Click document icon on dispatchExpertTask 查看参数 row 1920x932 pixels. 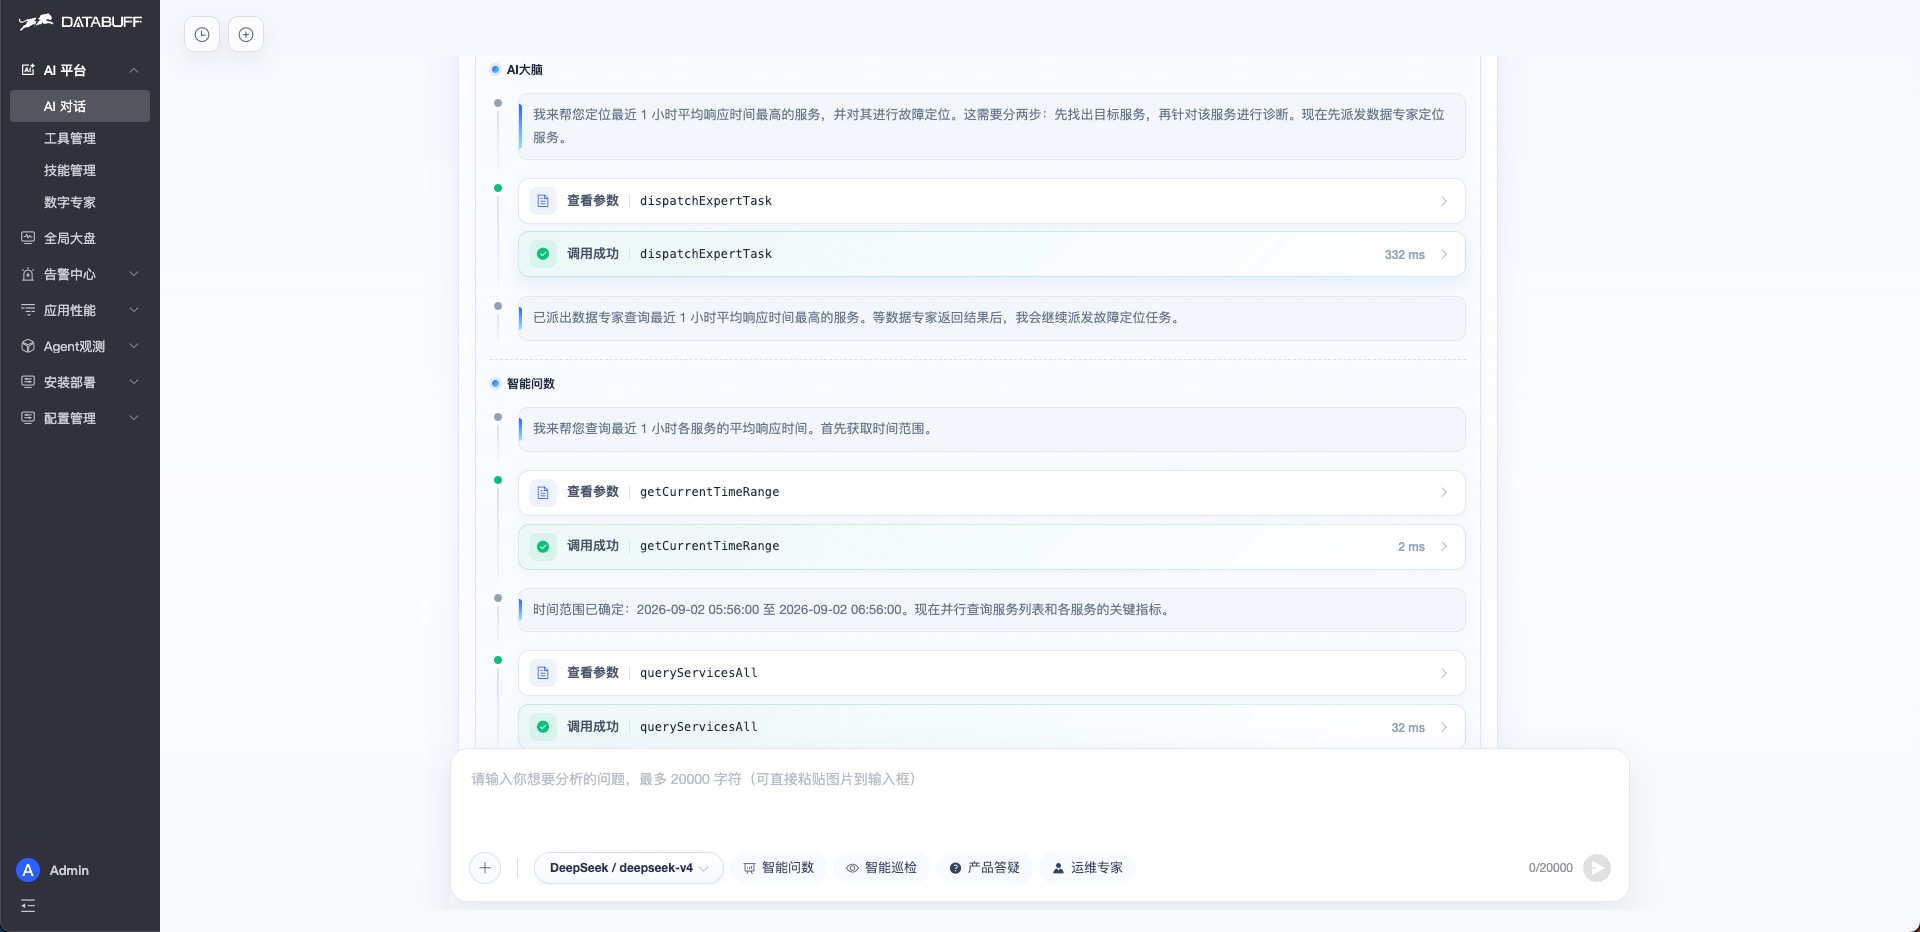pyautogui.click(x=543, y=201)
